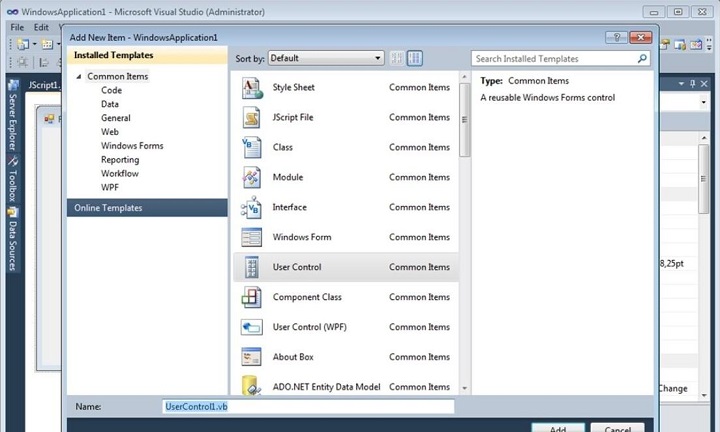This screenshot has width=720, height=432.
Task: Switch to JScript1 document tab
Action: [x=44, y=85]
